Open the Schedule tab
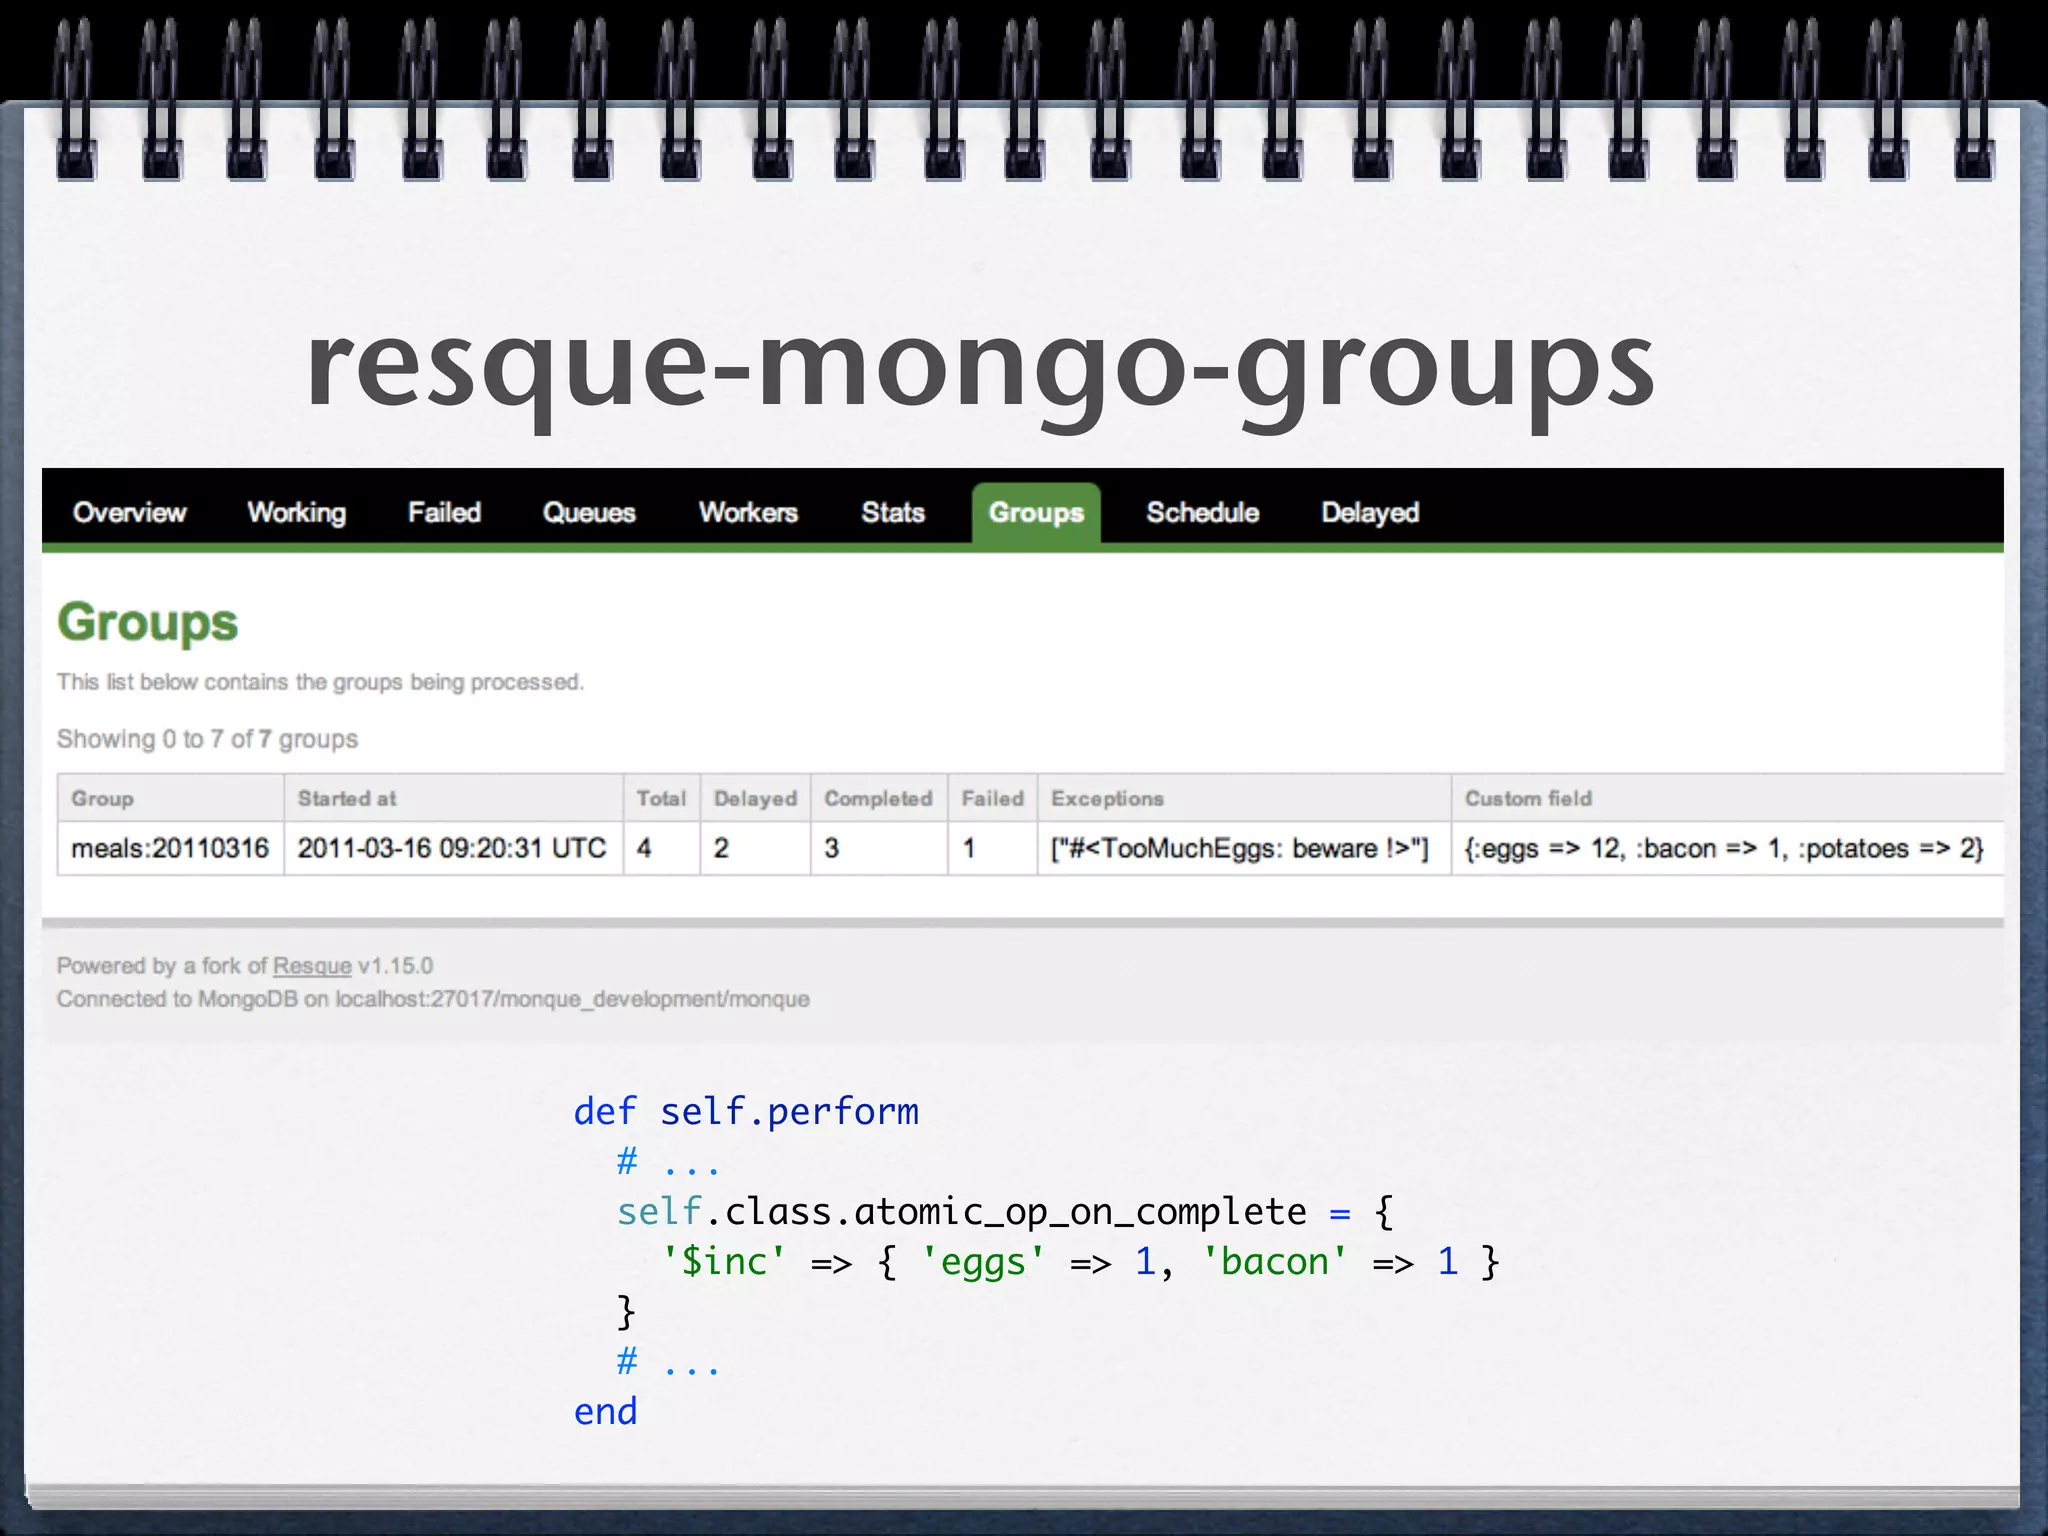This screenshot has width=2048, height=1536. 1202,513
